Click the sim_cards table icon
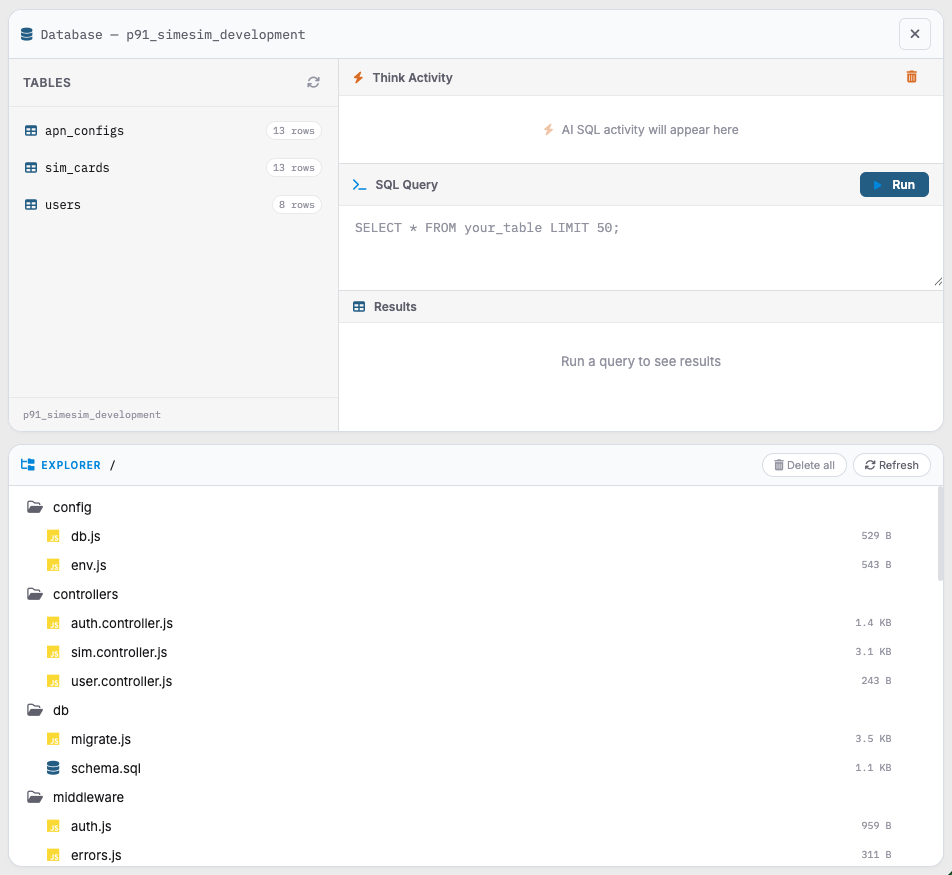 coord(31,168)
